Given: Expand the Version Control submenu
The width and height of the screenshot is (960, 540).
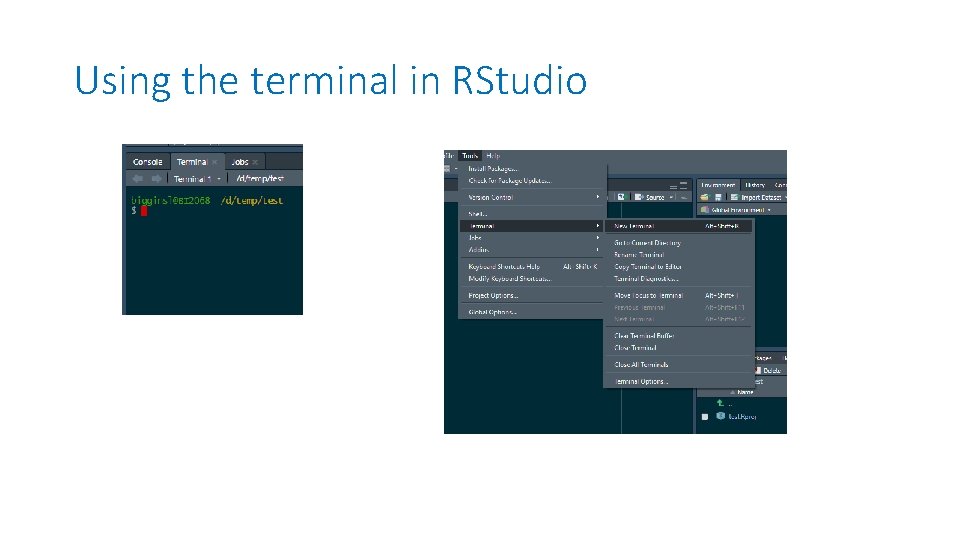Looking at the screenshot, I should pyautogui.click(x=533, y=197).
